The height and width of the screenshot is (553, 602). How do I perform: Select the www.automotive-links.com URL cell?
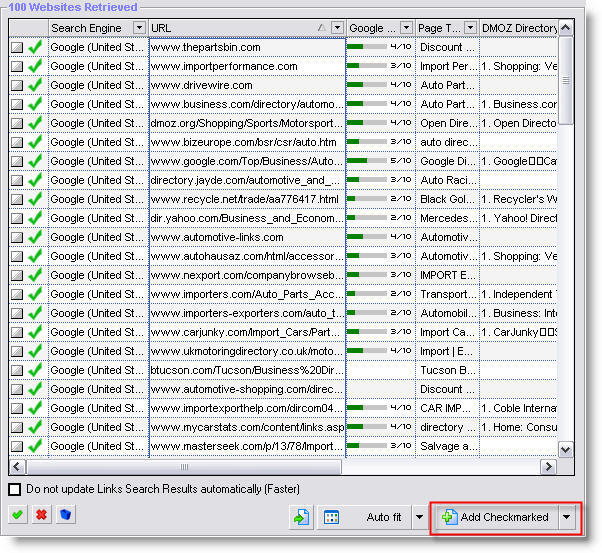click(248, 237)
